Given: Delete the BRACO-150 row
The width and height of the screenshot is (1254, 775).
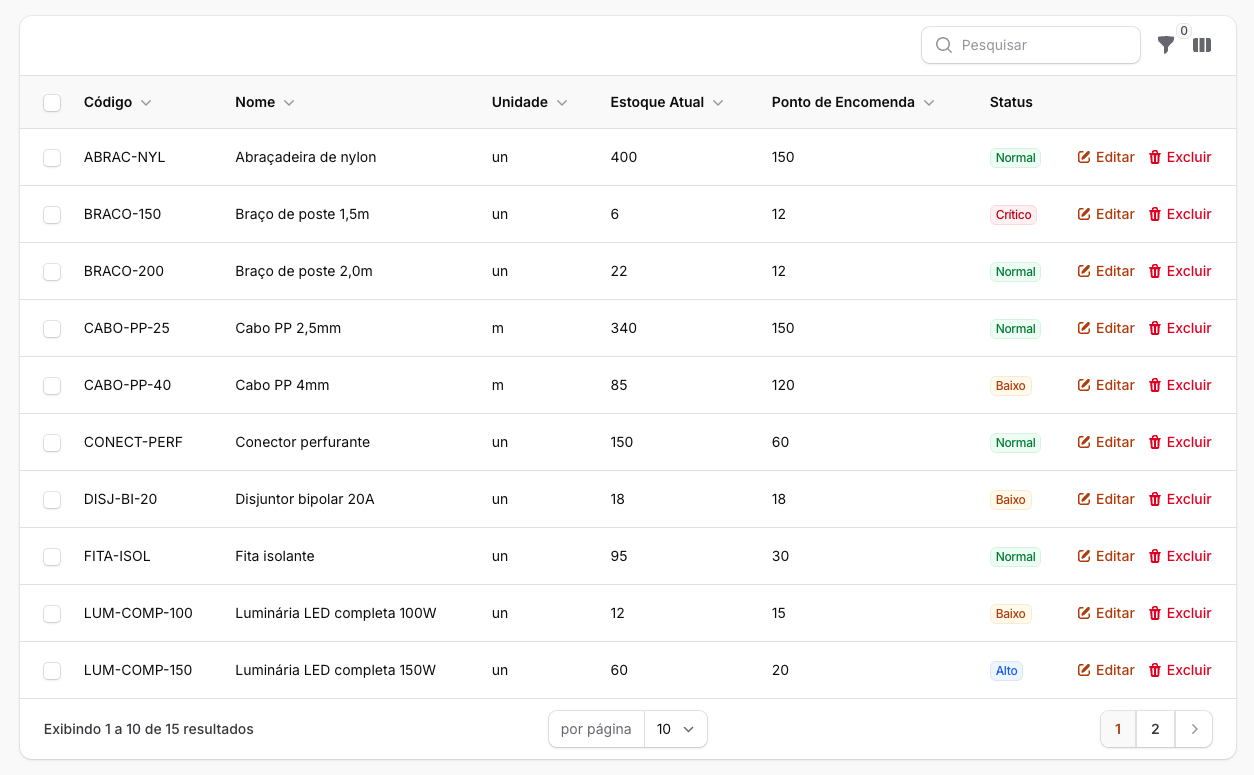Looking at the screenshot, I should (1180, 214).
